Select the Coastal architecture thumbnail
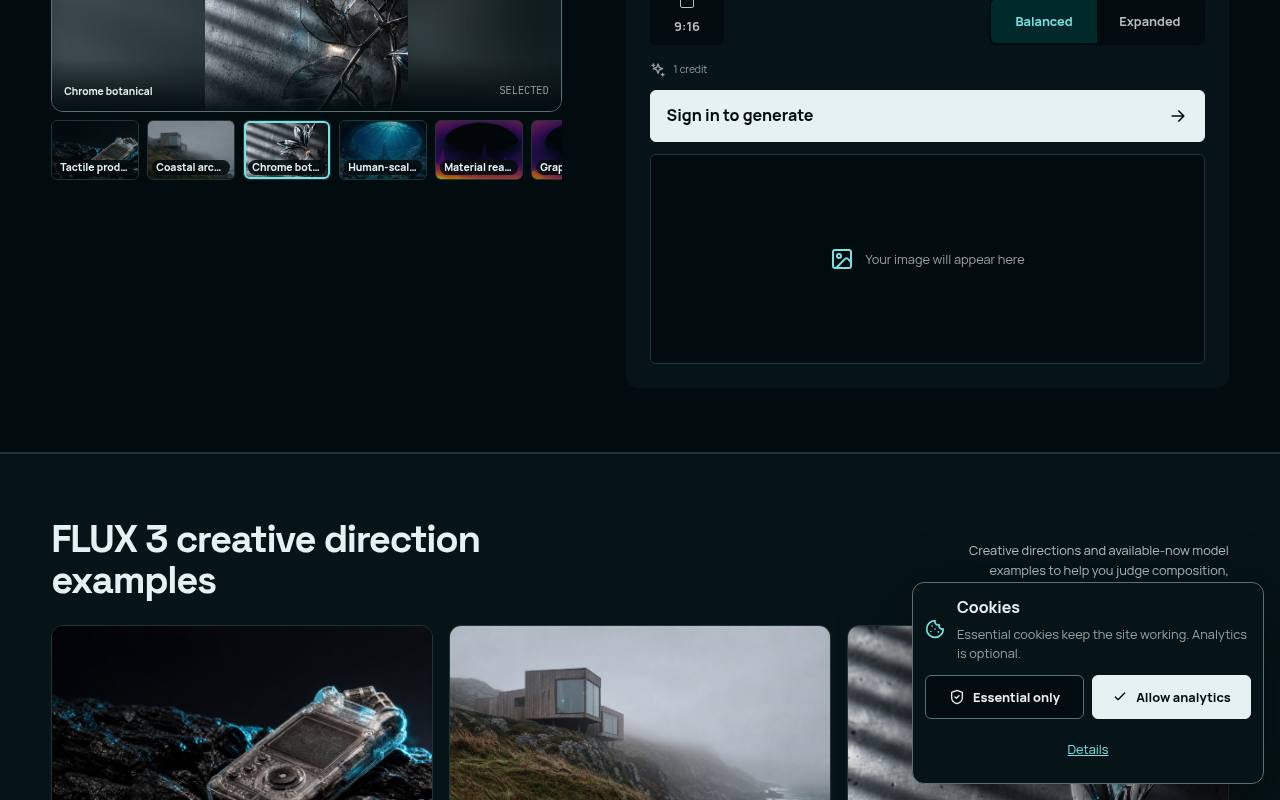Viewport: 1280px width, 800px height. 191,150
